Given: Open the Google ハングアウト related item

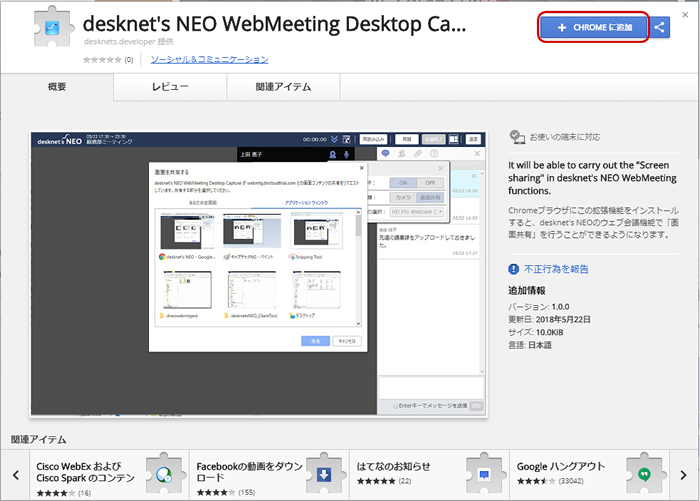Looking at the screenshot, I should point(589,475).
